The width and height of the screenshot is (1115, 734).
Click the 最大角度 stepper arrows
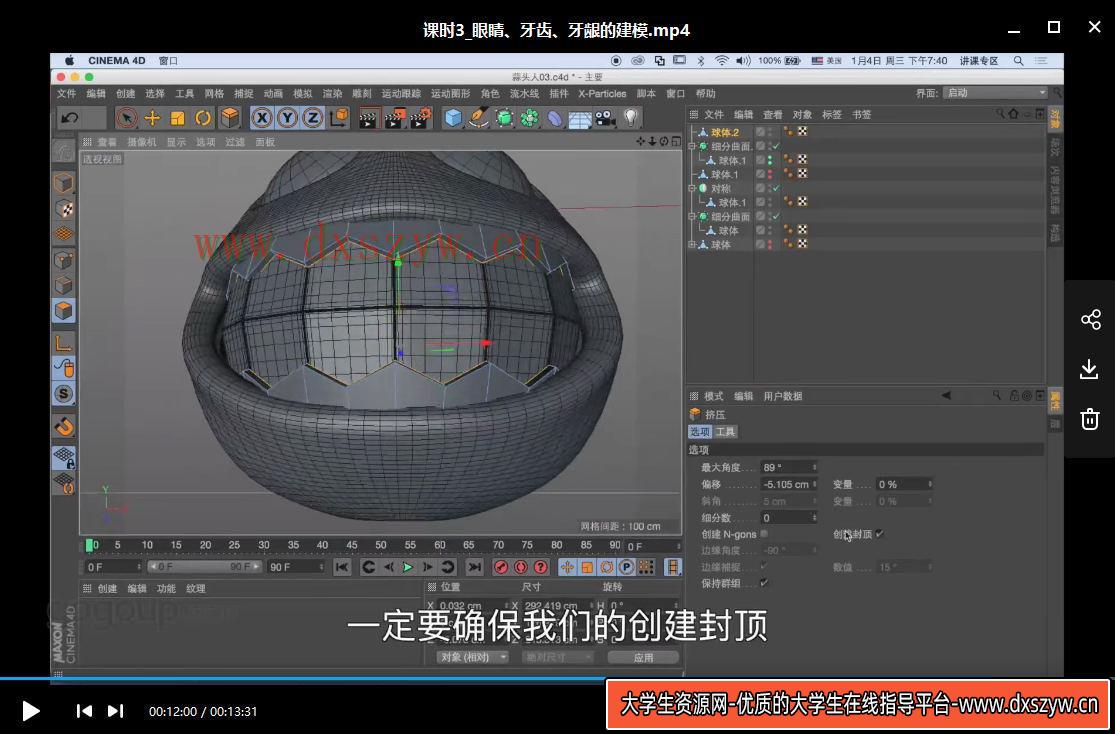coord(814,467)
